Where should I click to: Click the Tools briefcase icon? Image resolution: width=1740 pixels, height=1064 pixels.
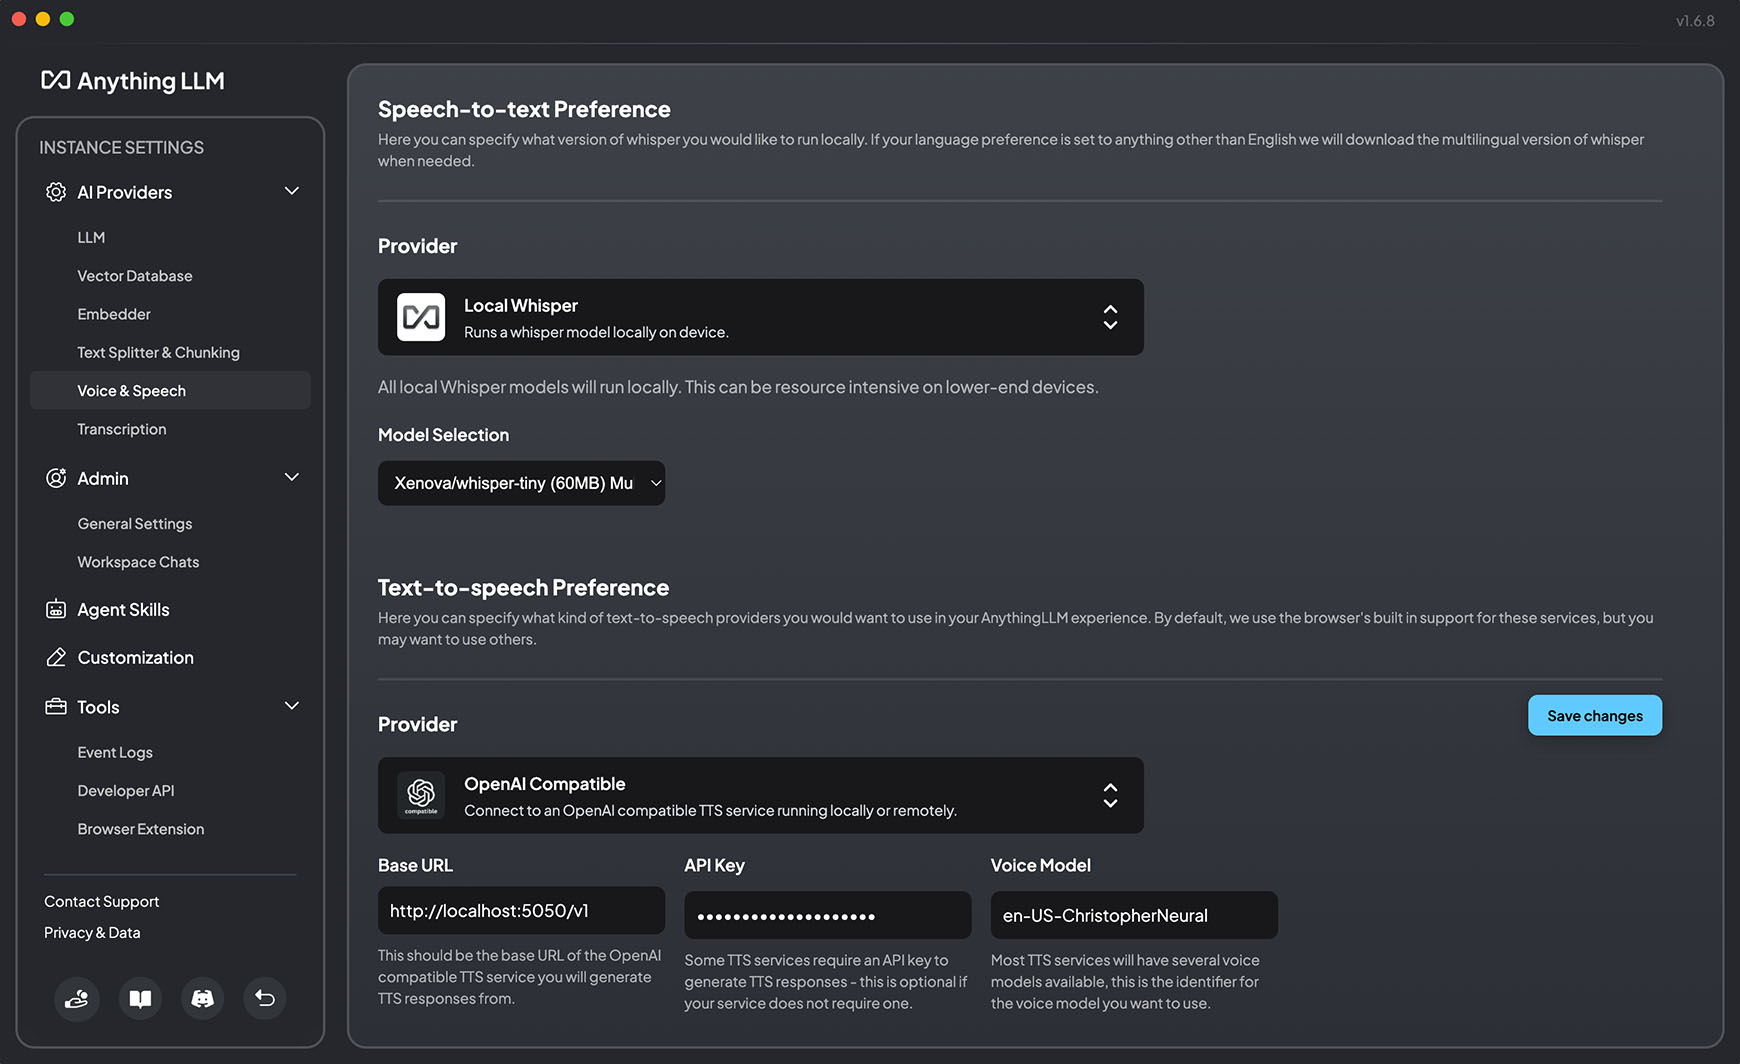point(56,707)
